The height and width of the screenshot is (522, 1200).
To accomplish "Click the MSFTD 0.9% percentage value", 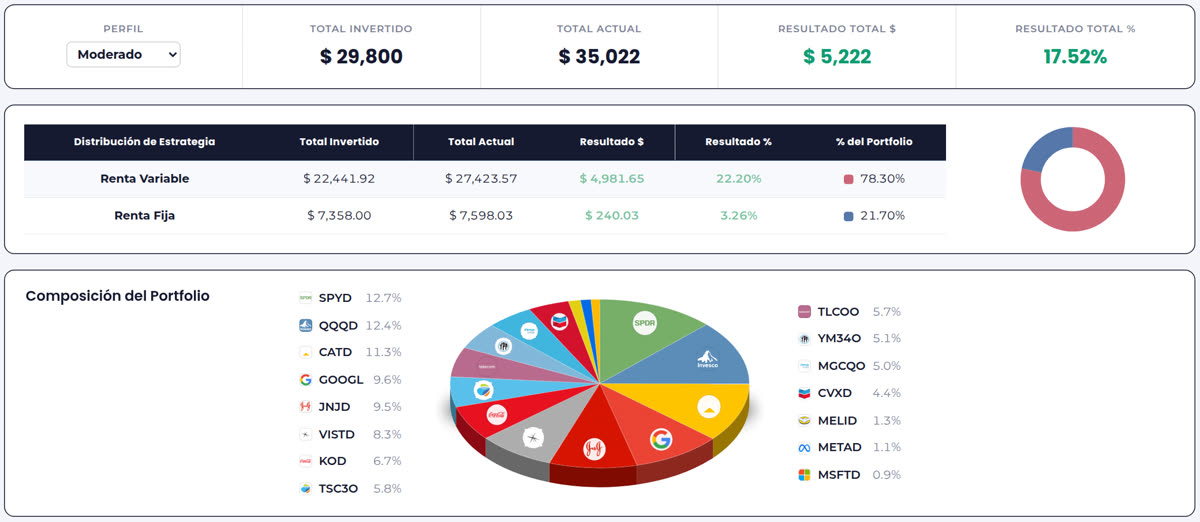I will [886, 475].
